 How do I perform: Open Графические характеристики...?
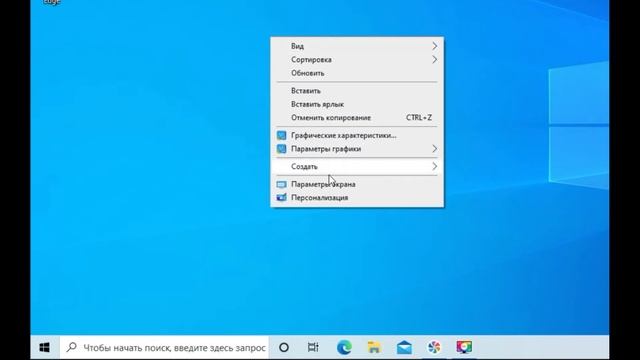tap(357, 135)
